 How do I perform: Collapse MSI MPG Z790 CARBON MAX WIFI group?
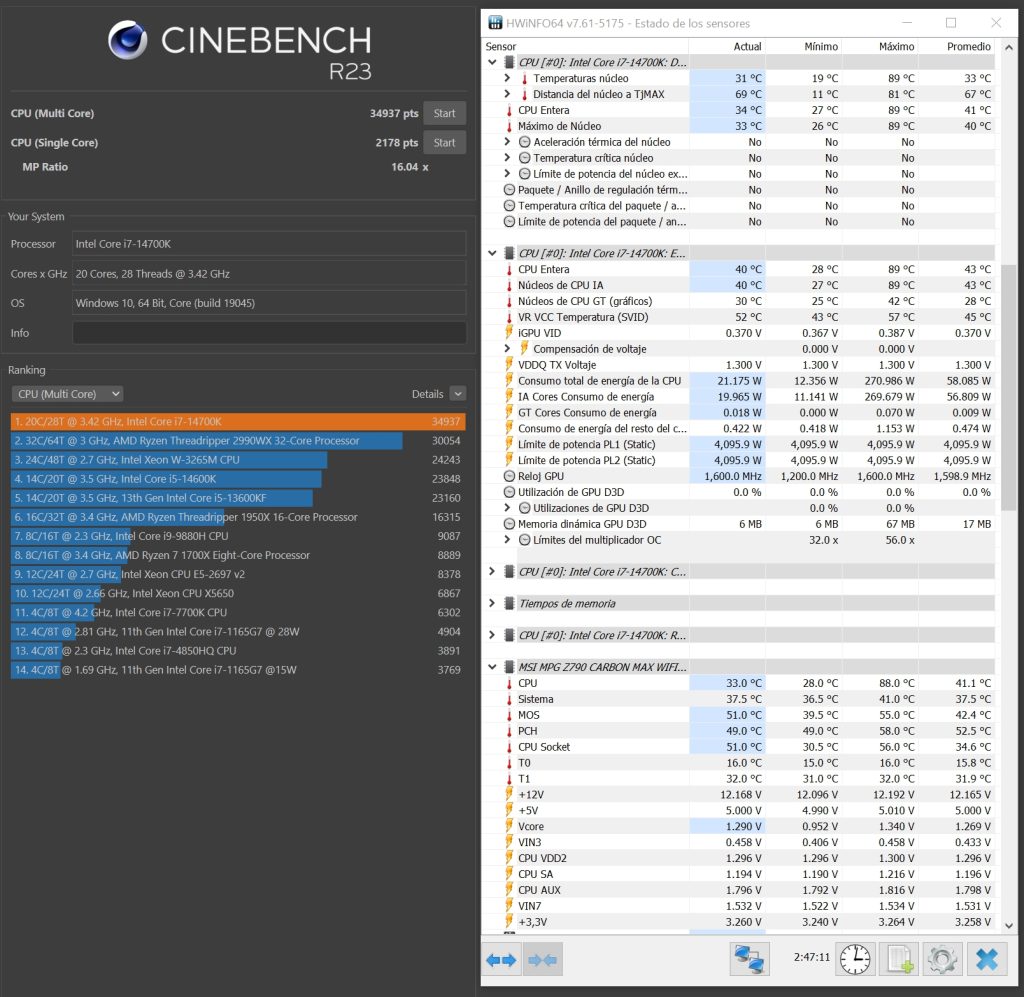tap(492, 667)
